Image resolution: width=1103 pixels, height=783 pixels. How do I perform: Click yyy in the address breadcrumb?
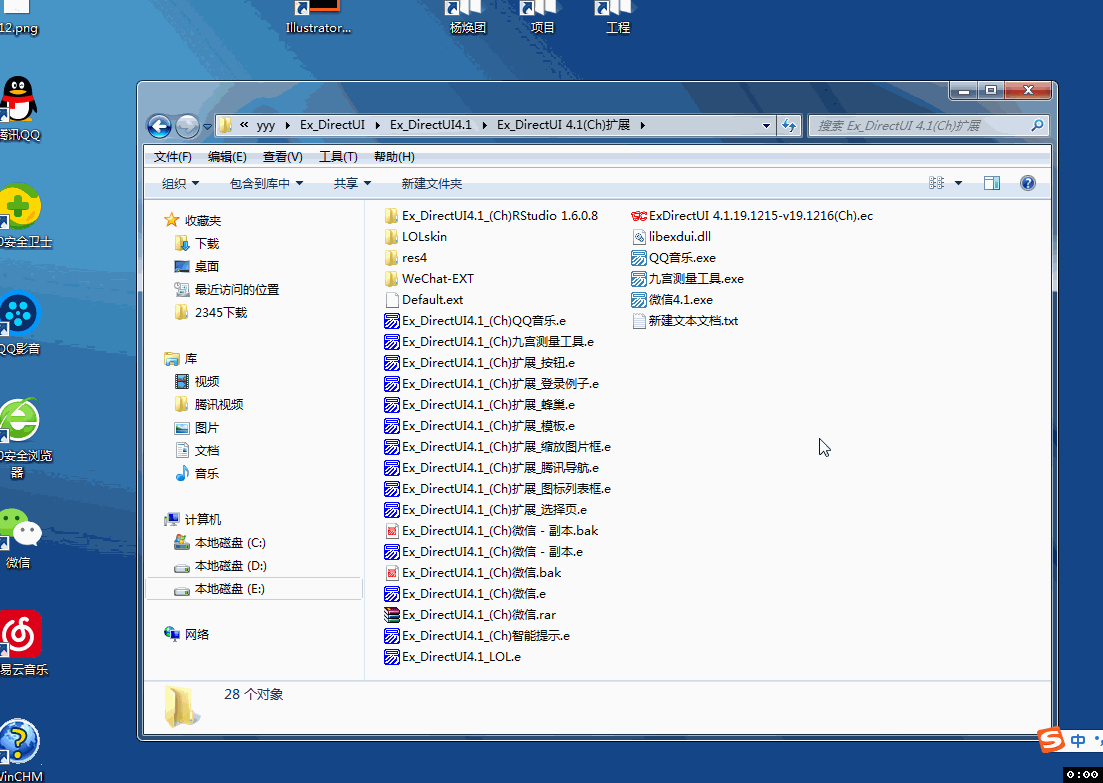coord(266,125)
